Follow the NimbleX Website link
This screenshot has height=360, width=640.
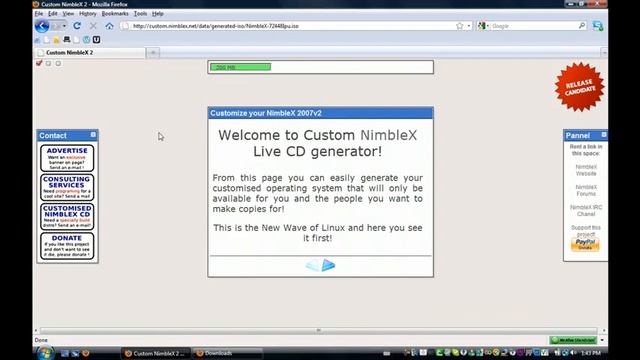point(586,170)
